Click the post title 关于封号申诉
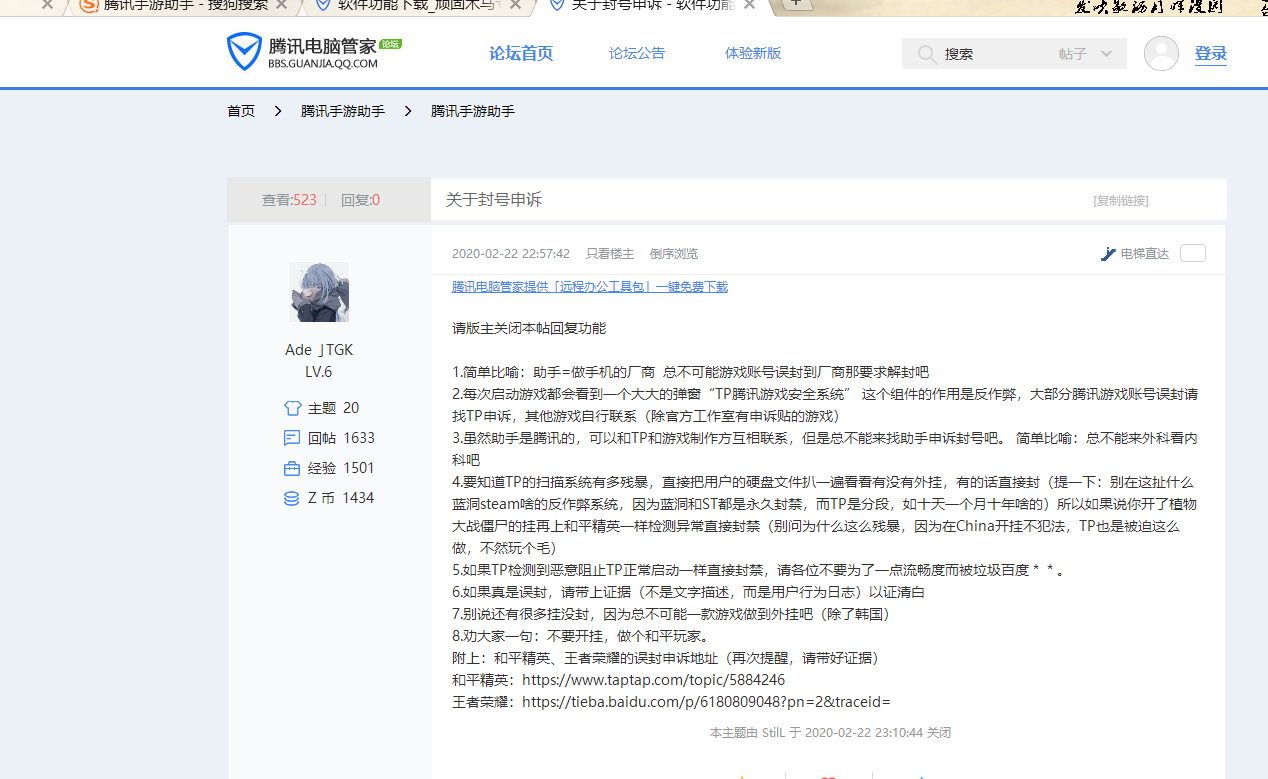The image size is (1268, 779). click(494, 200)
